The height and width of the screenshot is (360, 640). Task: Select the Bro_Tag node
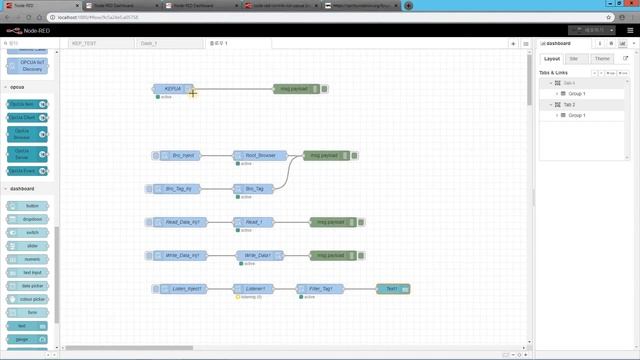tap(253, 189)
